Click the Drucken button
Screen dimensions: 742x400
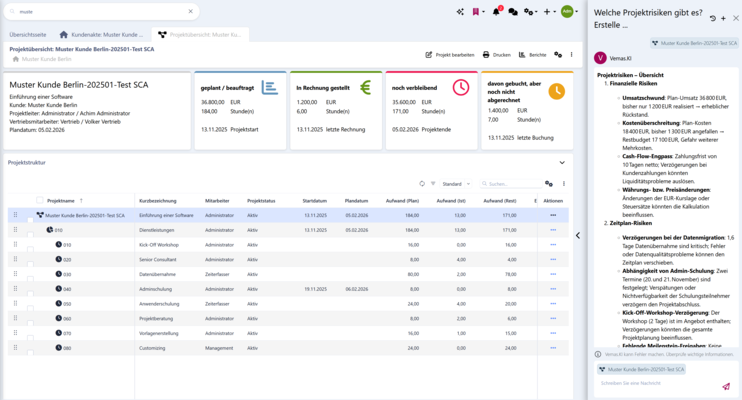[496, 55]
